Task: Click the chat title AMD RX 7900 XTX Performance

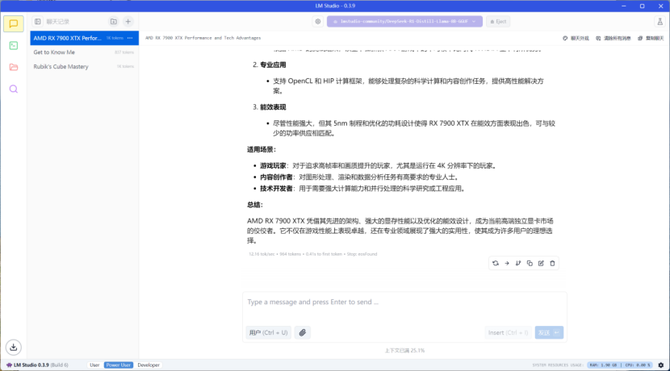Action: tap(203, 38)
